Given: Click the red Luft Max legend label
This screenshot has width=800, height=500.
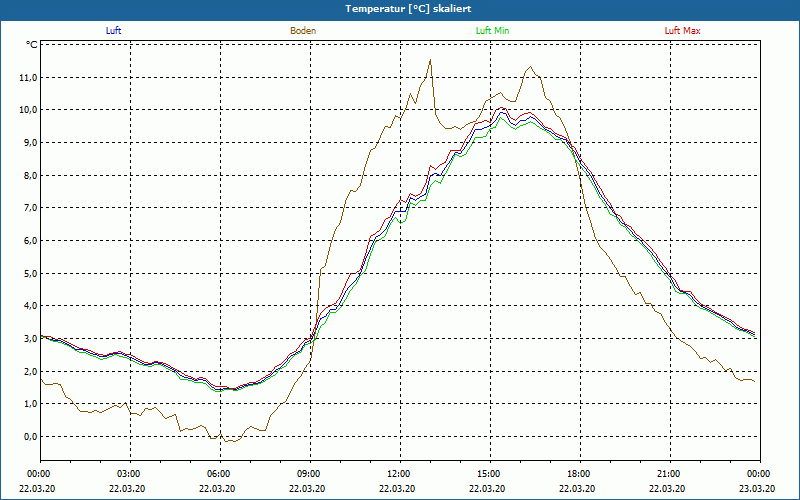Looking at the screenshot, I should [682, 31].
